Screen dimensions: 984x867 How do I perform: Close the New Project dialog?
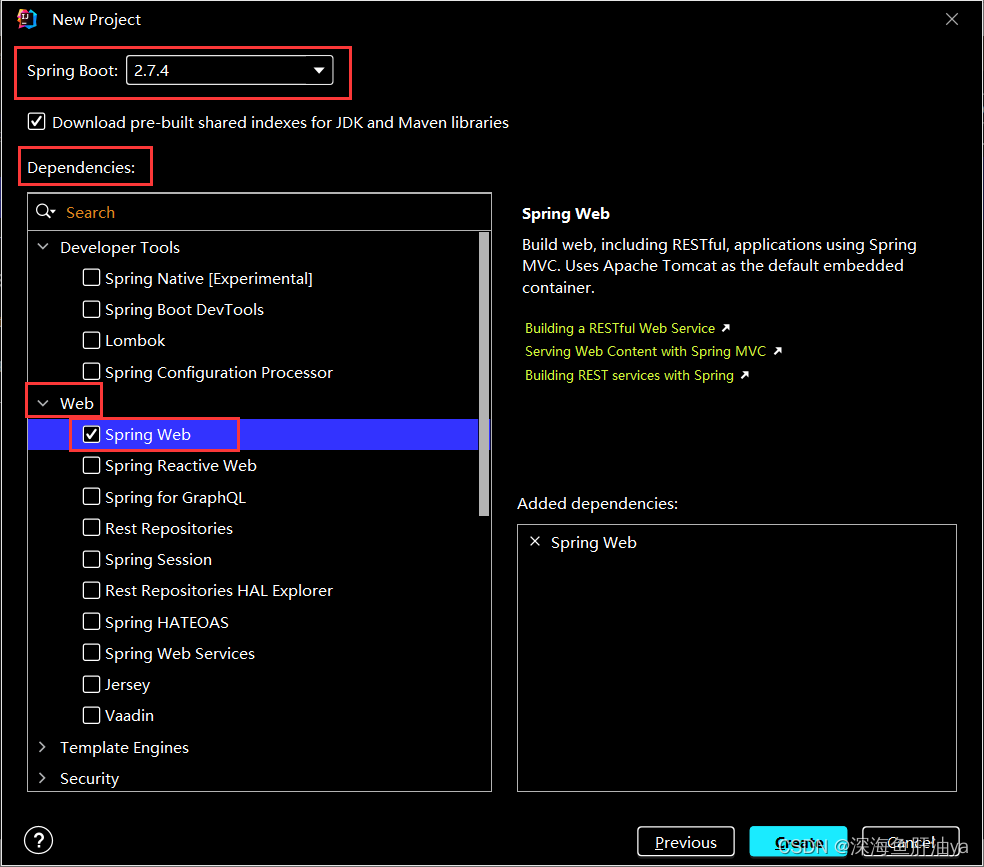coord(951,19)
